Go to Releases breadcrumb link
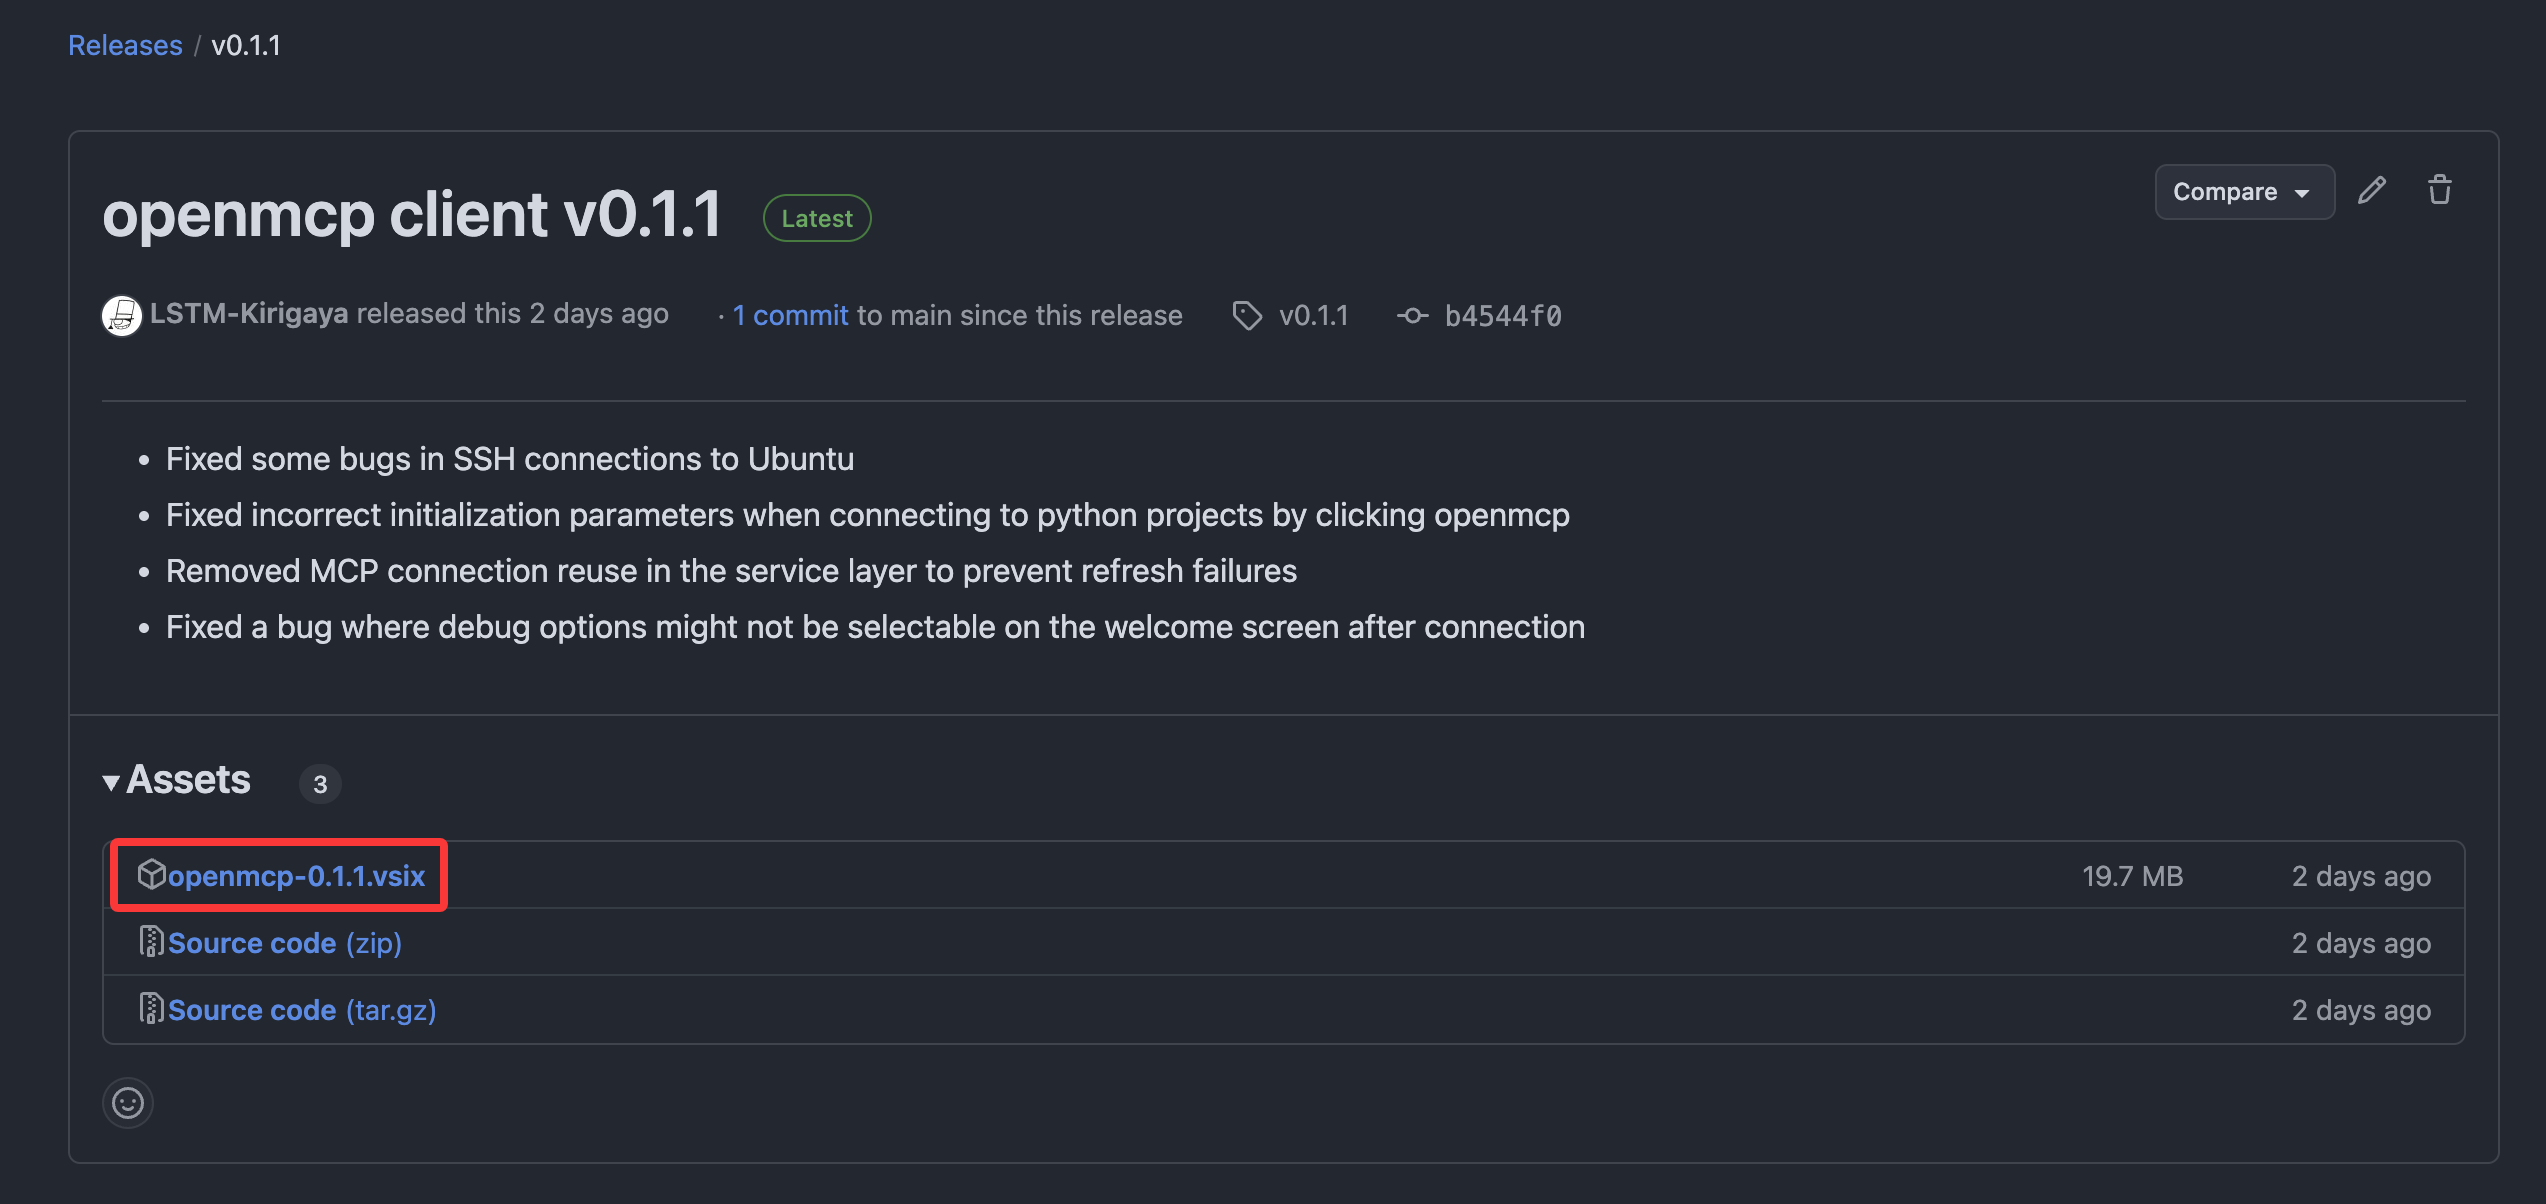 coord(125,45)
